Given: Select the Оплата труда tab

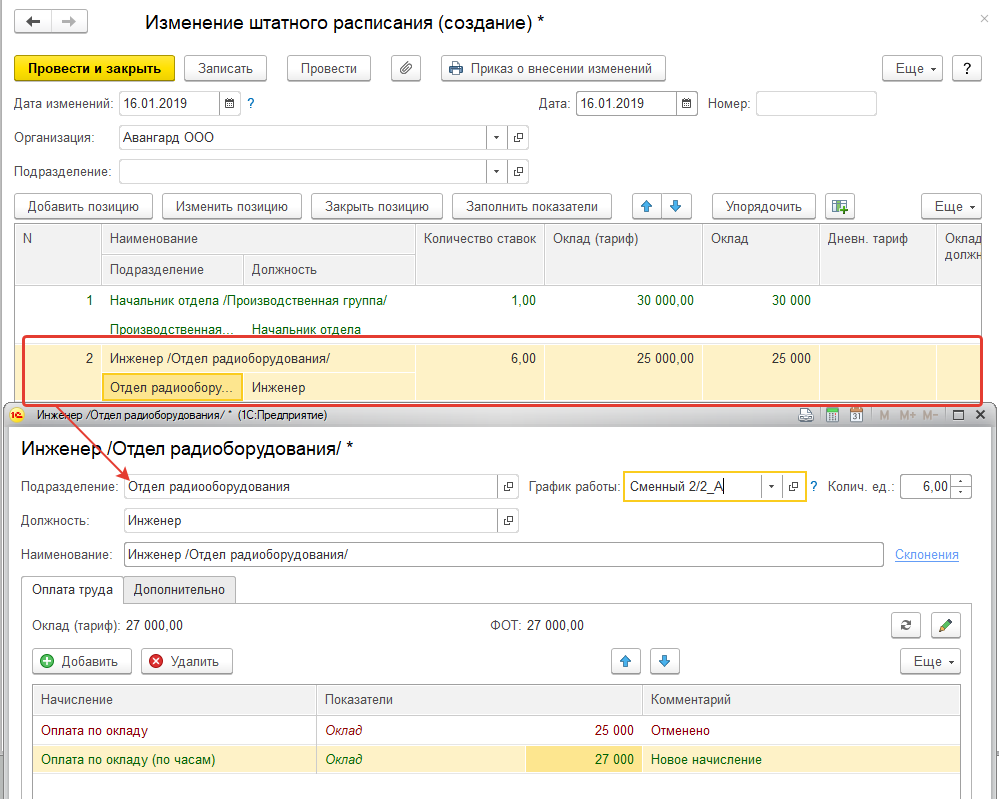Looking at the screenshot, I should point(72,590).
